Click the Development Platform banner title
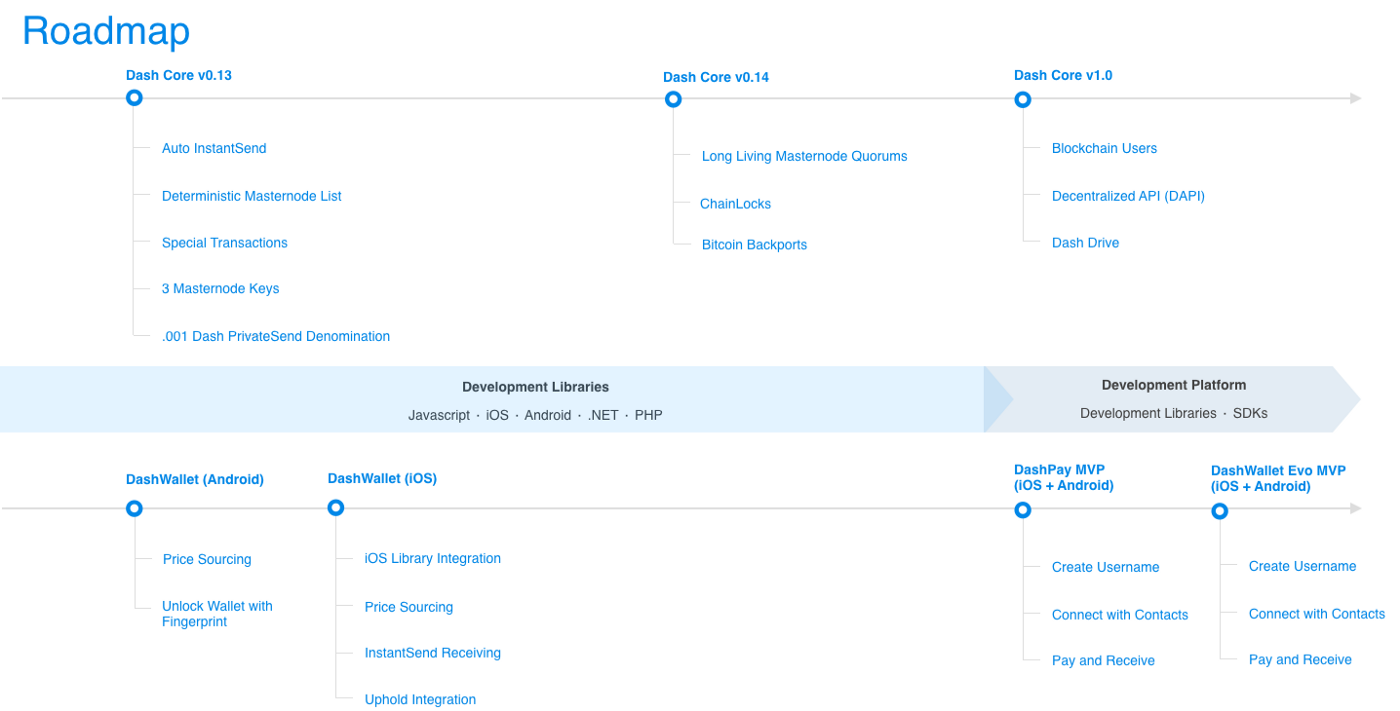This screenshot has height=711, width=1400. tap(1174, 385)
